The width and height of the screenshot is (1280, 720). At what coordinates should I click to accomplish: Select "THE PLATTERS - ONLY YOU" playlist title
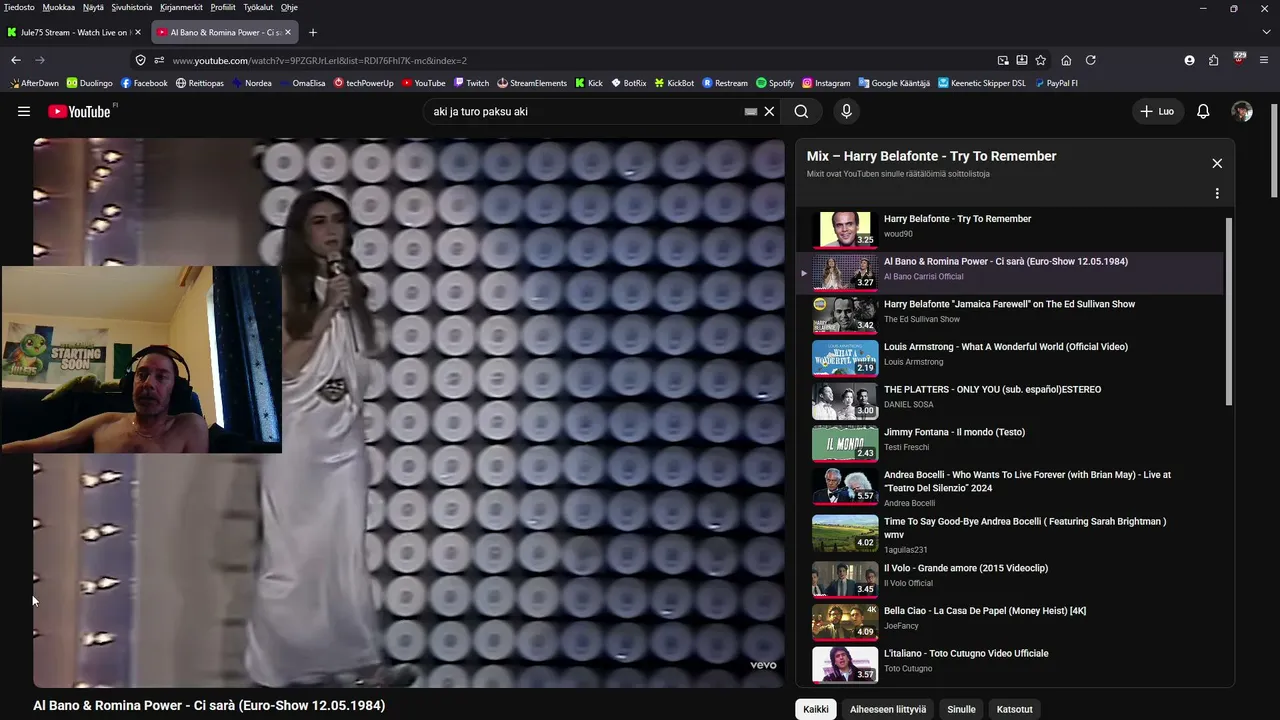pos(992,390)
